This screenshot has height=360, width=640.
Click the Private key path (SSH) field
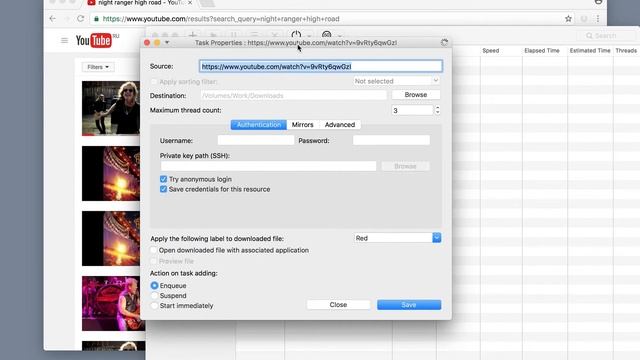(x=268, y=166)
